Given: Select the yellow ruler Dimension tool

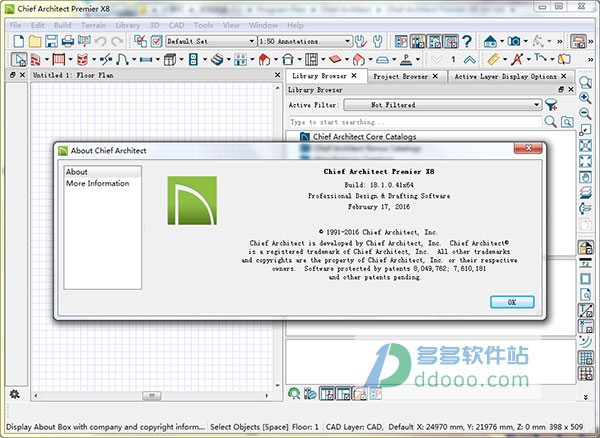Looking at the screenshot, I should [x=493, y=59].
